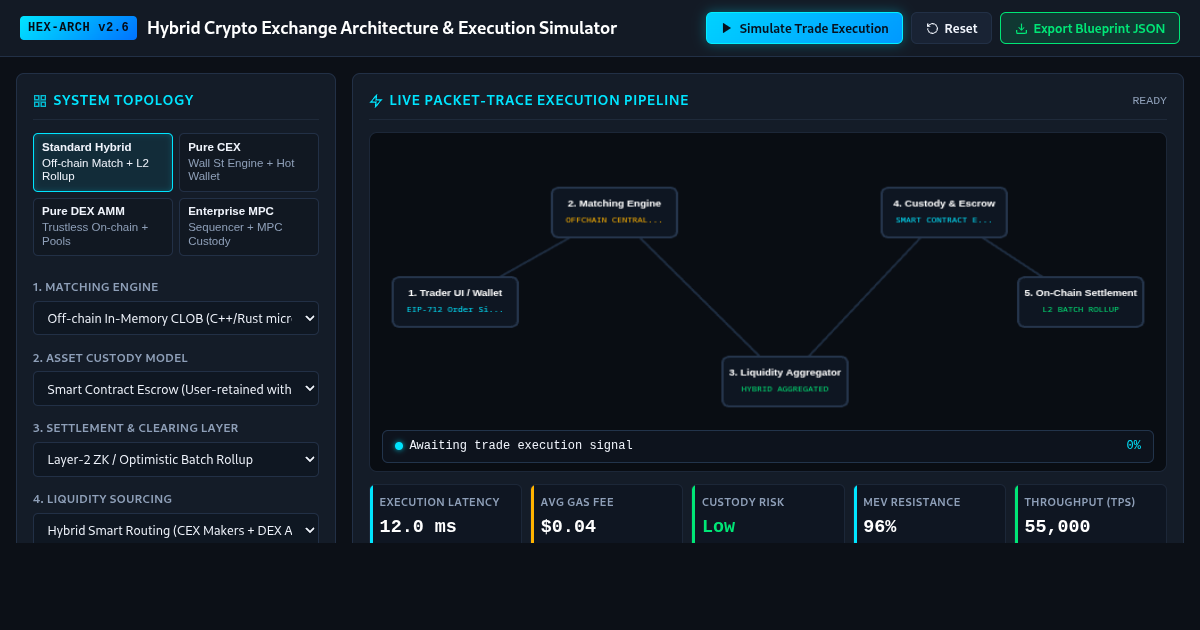The height and width of the screenshot is (630, 1200).
Task: Click the 1. Matching Engine section label
Action: [95, 287]
